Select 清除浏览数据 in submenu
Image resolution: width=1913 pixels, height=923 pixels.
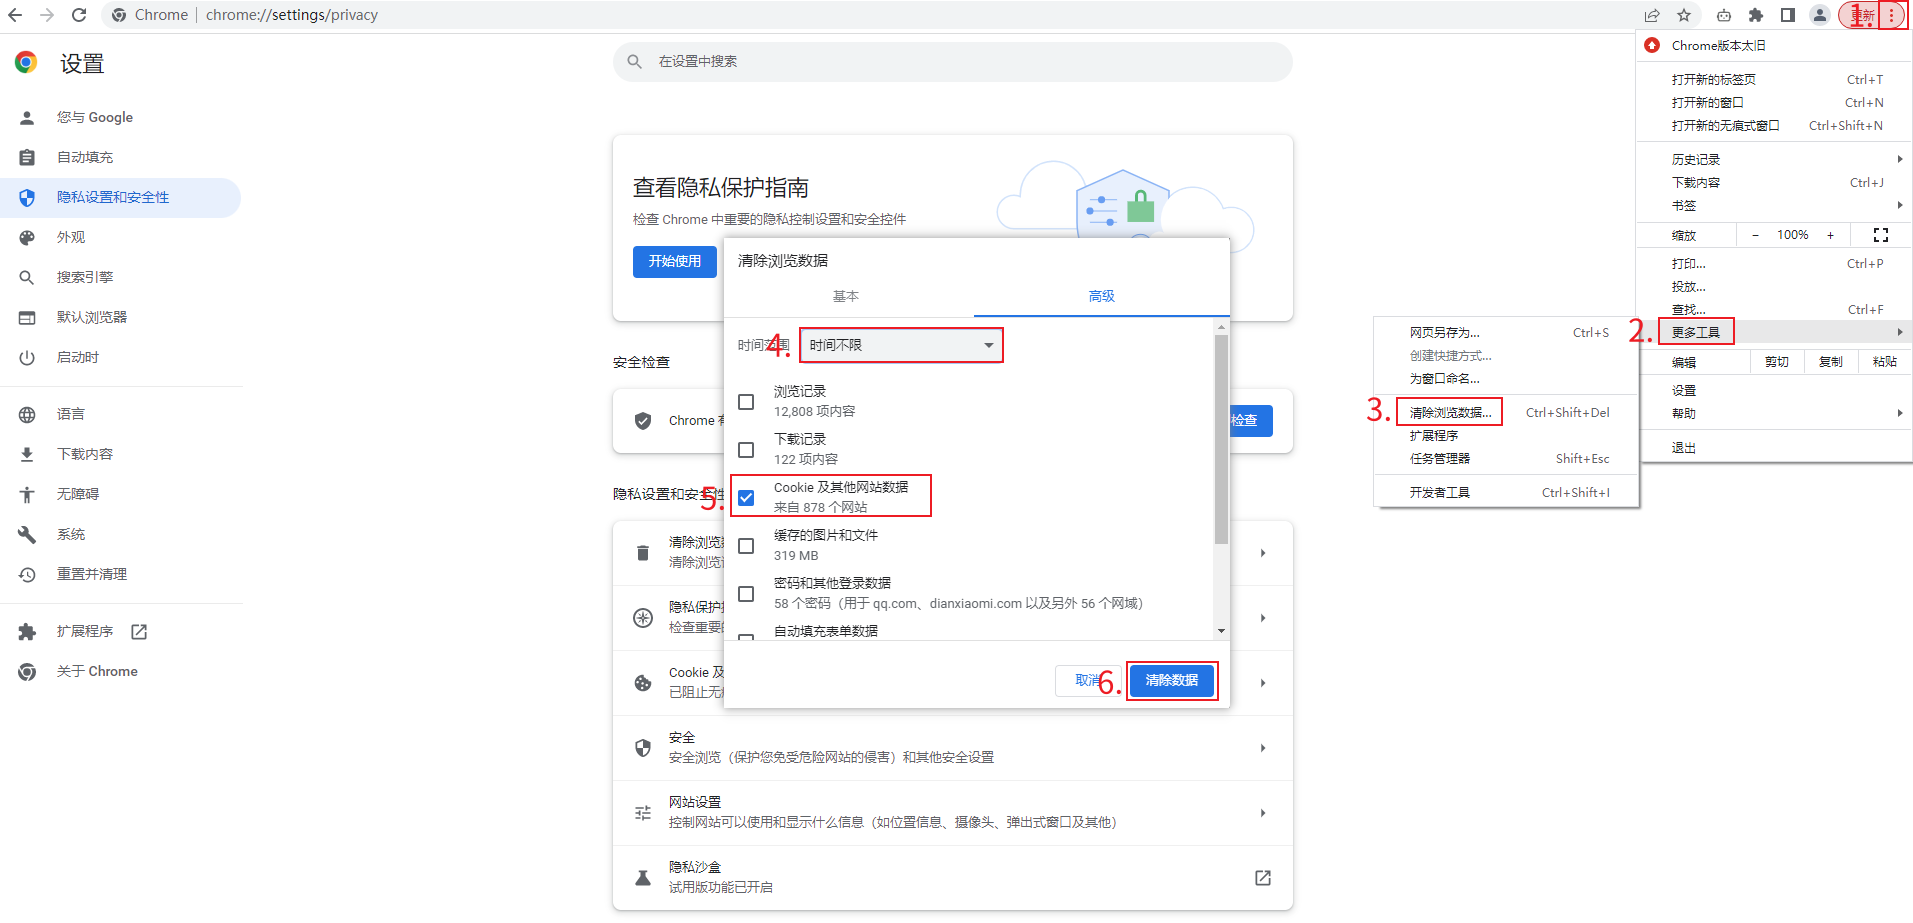(1450, 412)
